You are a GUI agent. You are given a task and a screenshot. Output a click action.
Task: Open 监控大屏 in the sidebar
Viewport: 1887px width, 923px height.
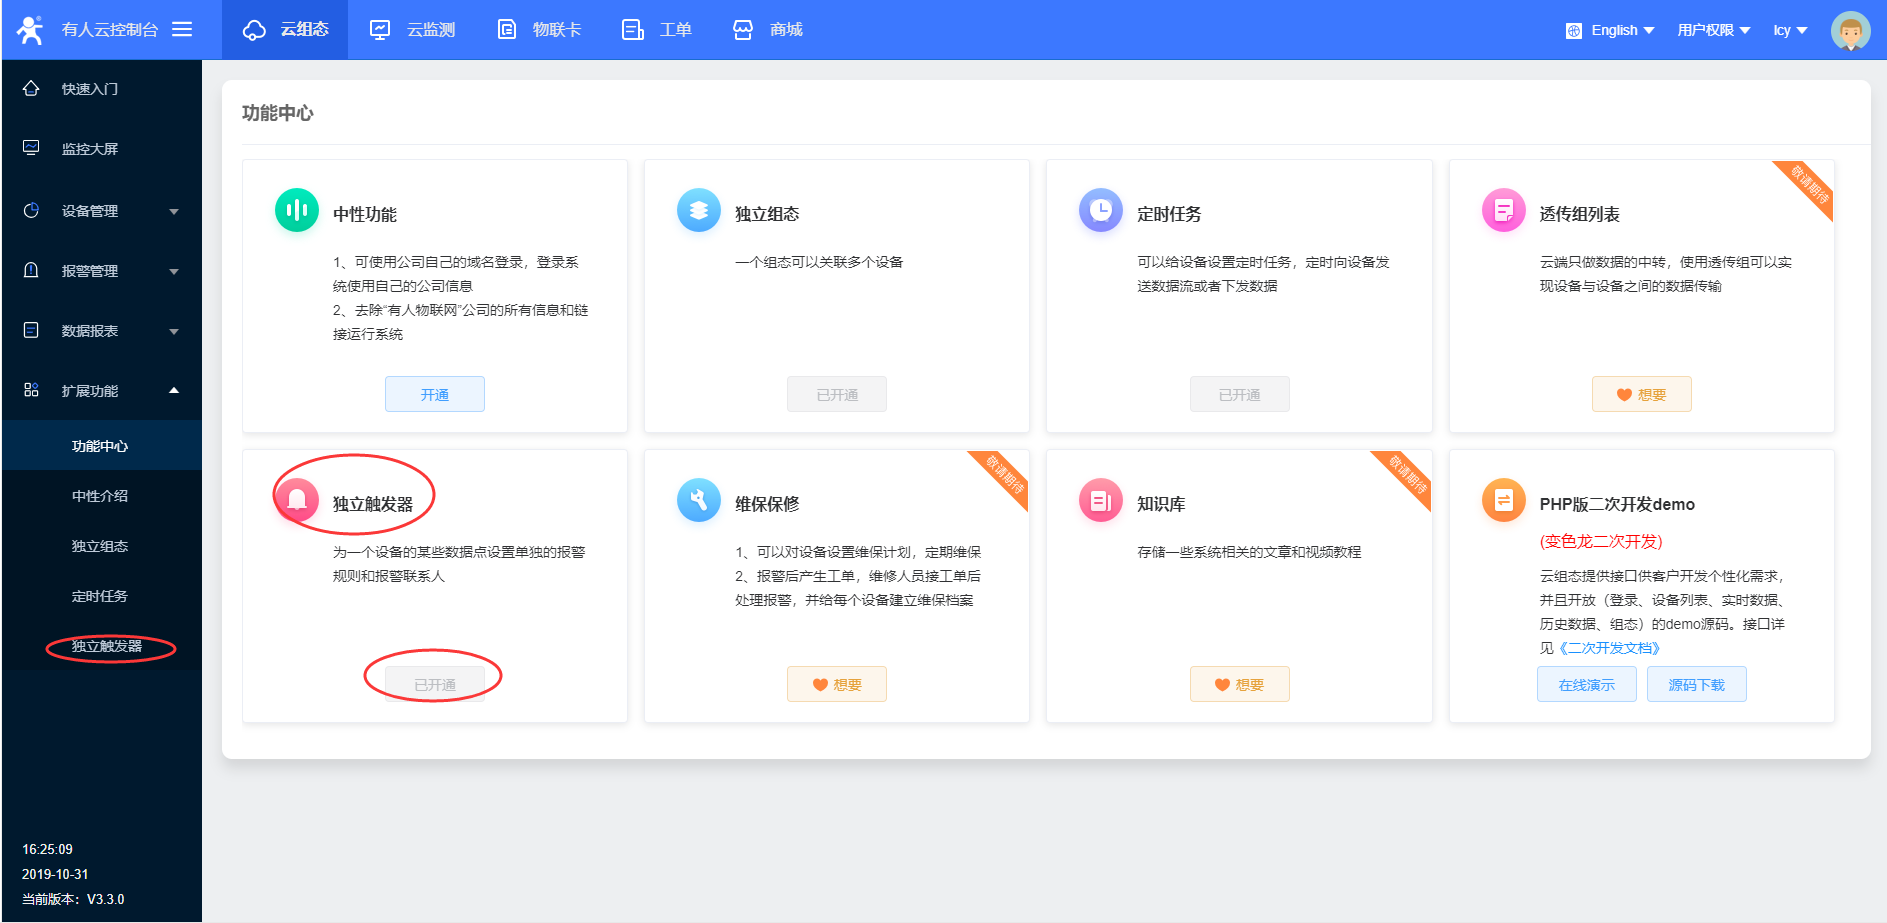coord(102,149)
